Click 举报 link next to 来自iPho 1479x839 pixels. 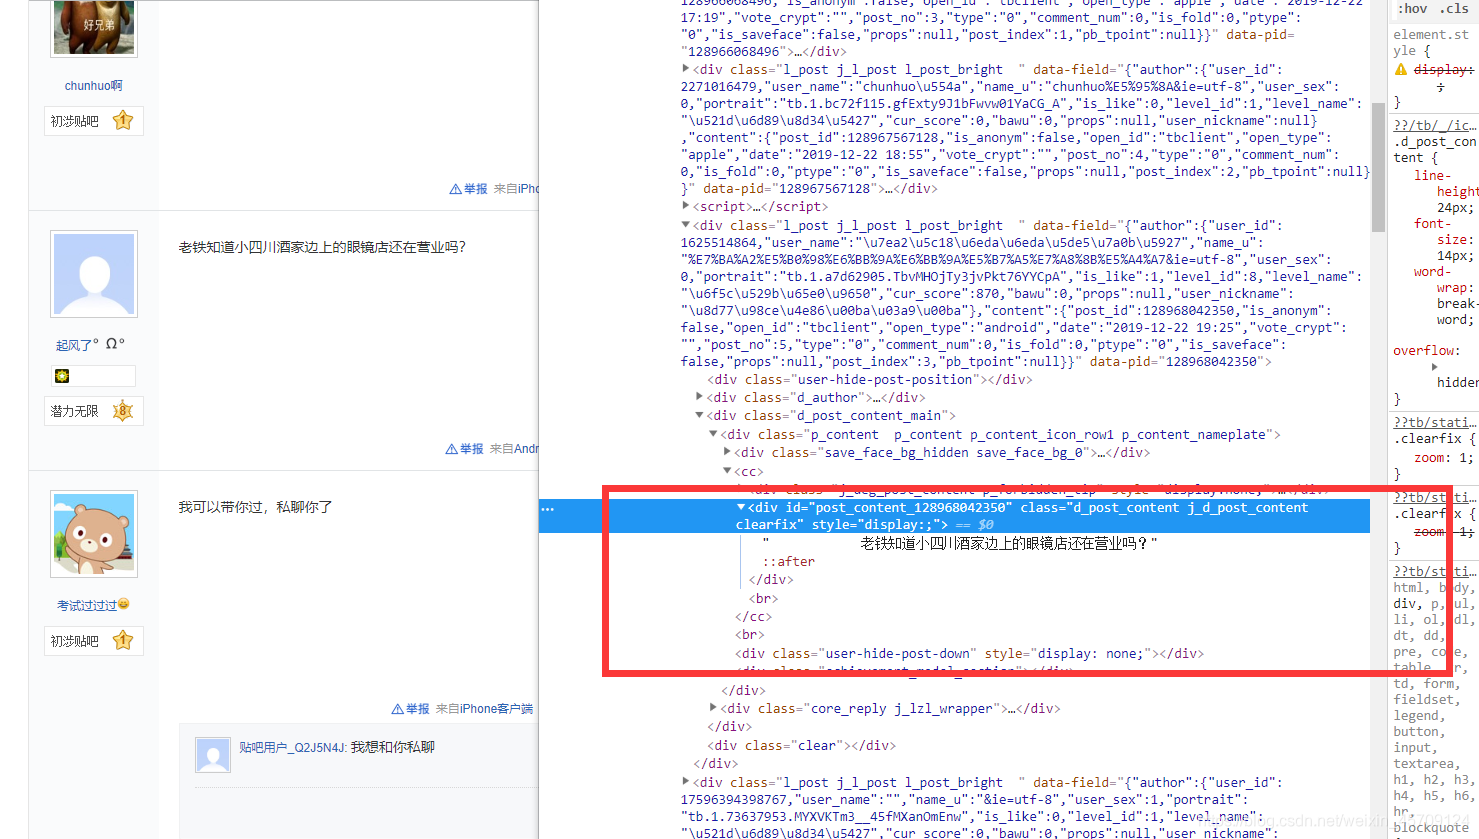[x=475, y=189]
